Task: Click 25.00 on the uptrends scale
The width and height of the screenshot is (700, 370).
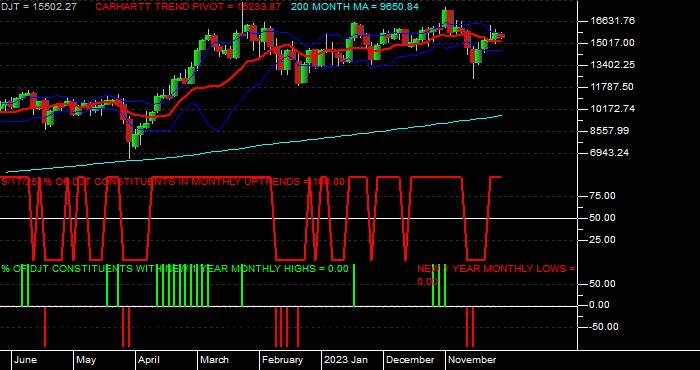Action: tap(603, 240)
